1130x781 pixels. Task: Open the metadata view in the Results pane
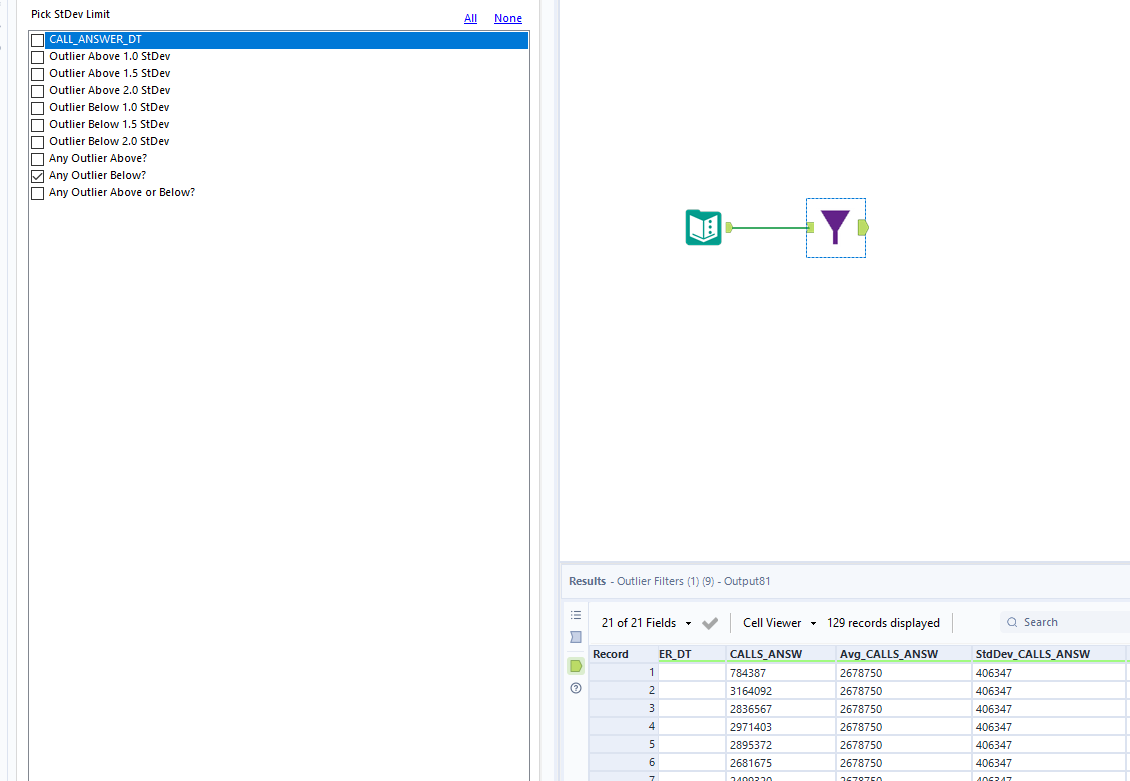point(575,615)
